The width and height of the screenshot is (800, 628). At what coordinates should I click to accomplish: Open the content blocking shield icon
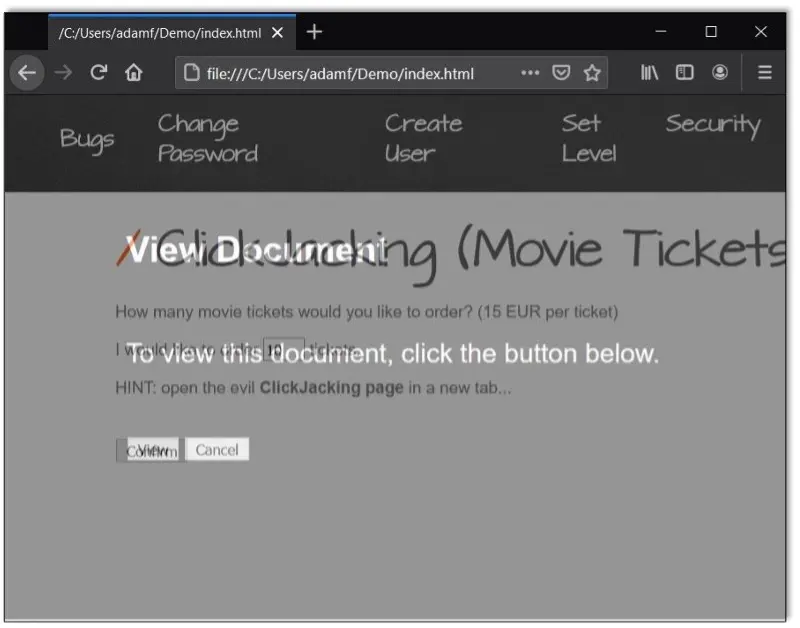(x=561, y=72)
